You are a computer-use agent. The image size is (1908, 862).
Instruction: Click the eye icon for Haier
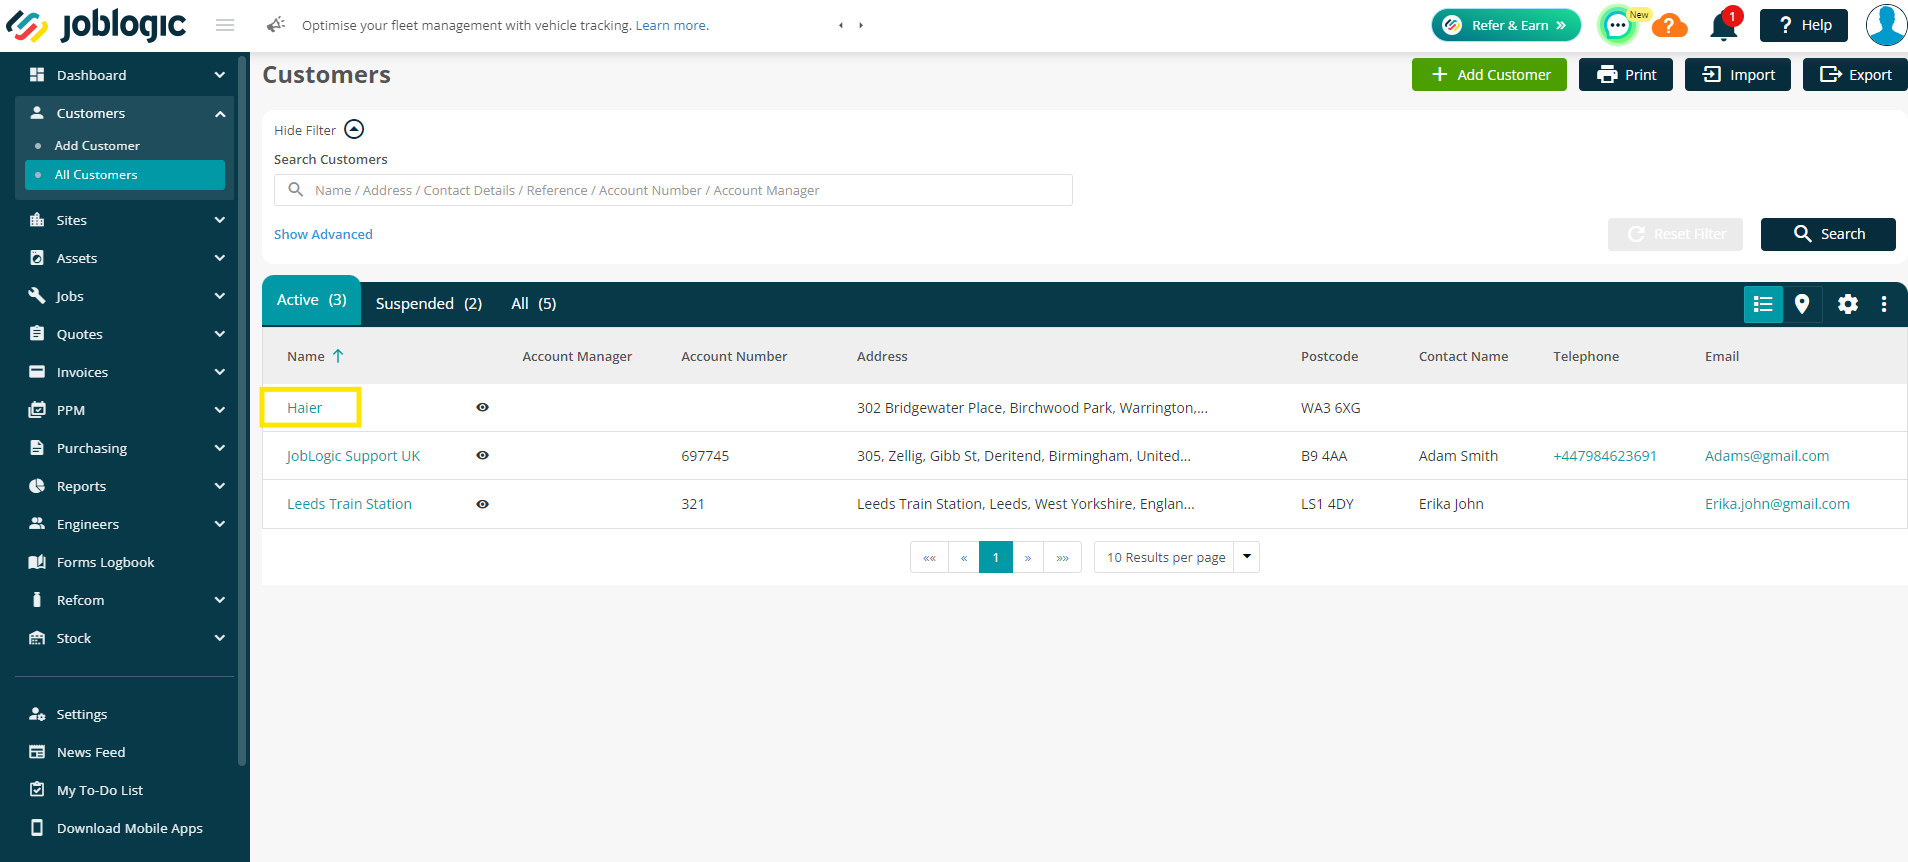pyautogui.click(x=482, y=408)
